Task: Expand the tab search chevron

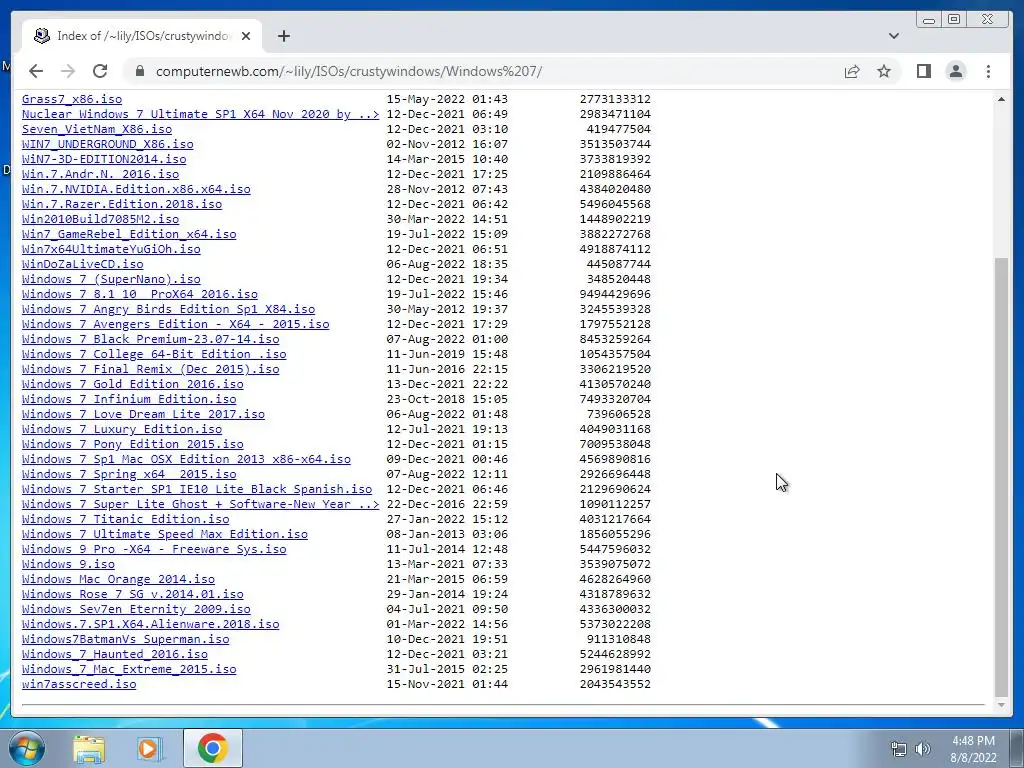Action: click(893, 36)
